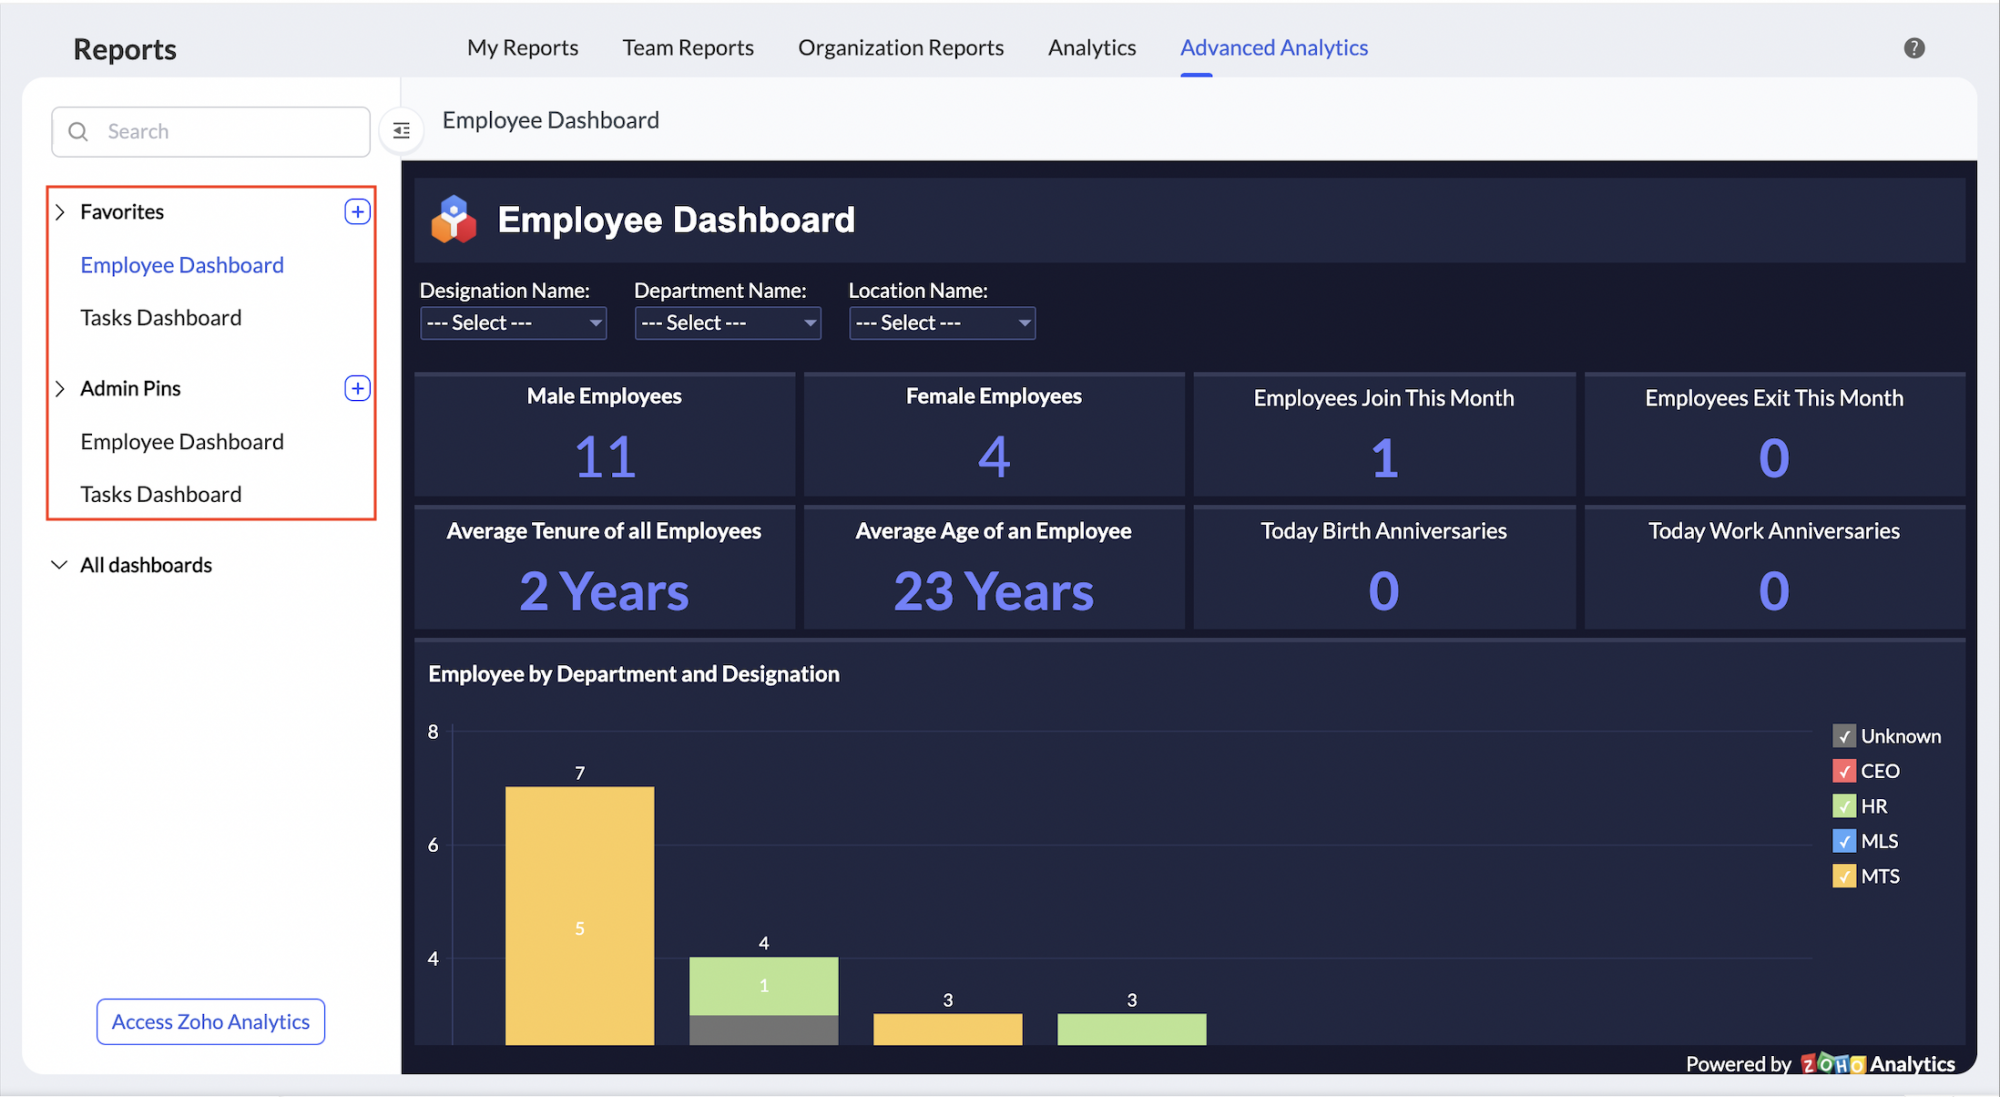Collapse the All dashboards section
This screenshot has height=1097, width=2000.
60,565
